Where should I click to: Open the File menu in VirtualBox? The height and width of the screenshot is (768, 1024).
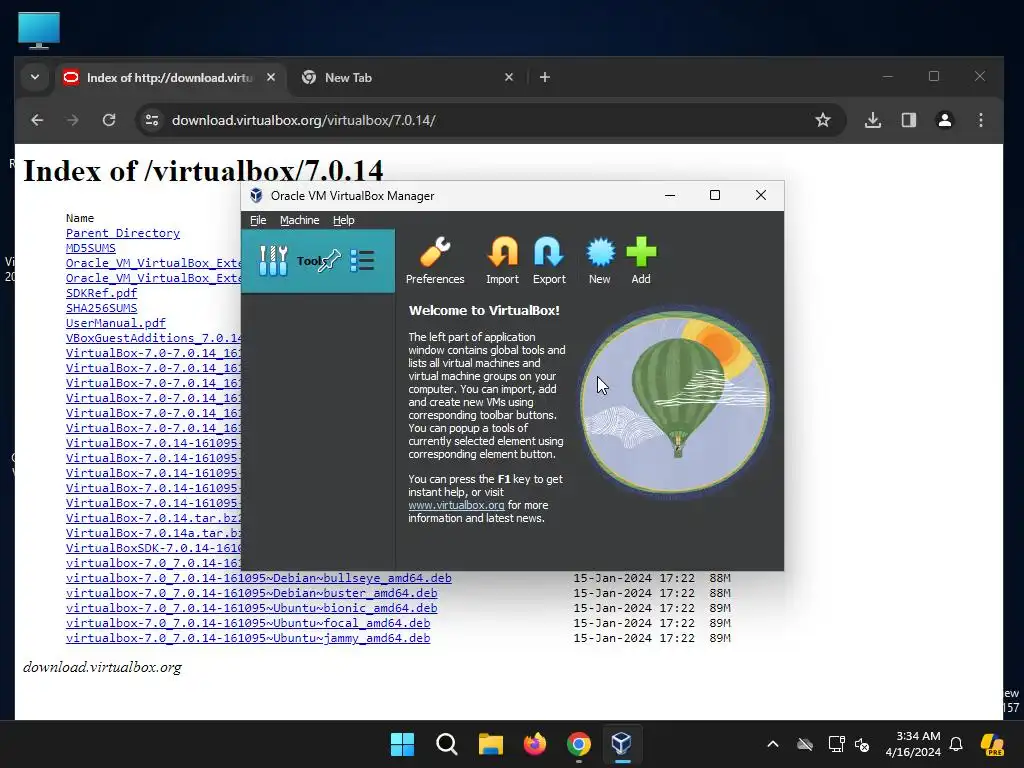(x=258, y=220)
